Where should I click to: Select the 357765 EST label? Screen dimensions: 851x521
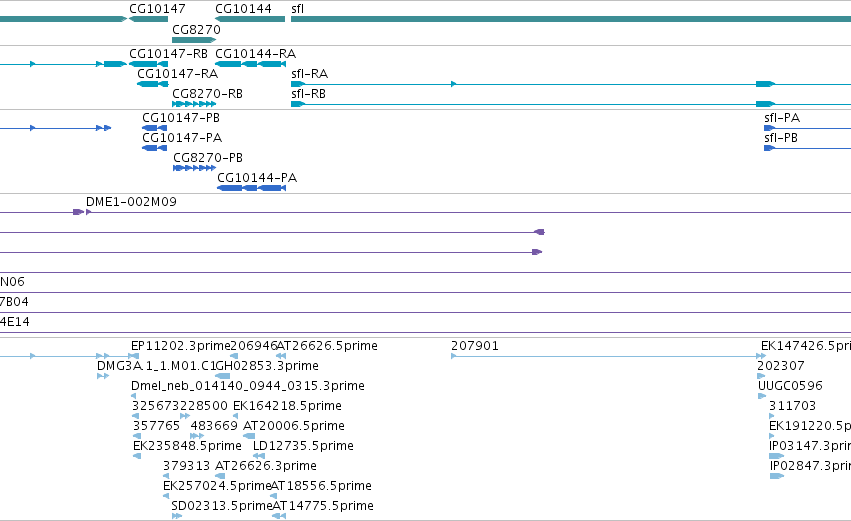(156, 426)
